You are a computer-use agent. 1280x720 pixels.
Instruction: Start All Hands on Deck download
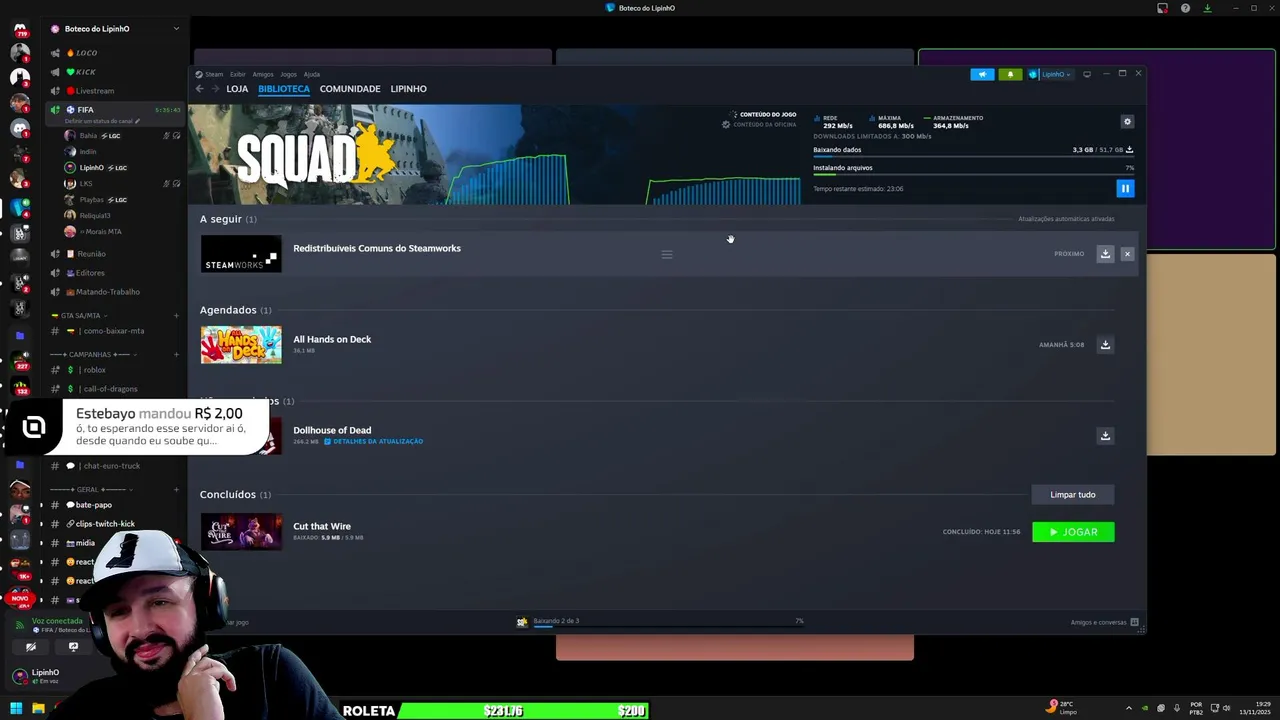[x=1105, y=345]
